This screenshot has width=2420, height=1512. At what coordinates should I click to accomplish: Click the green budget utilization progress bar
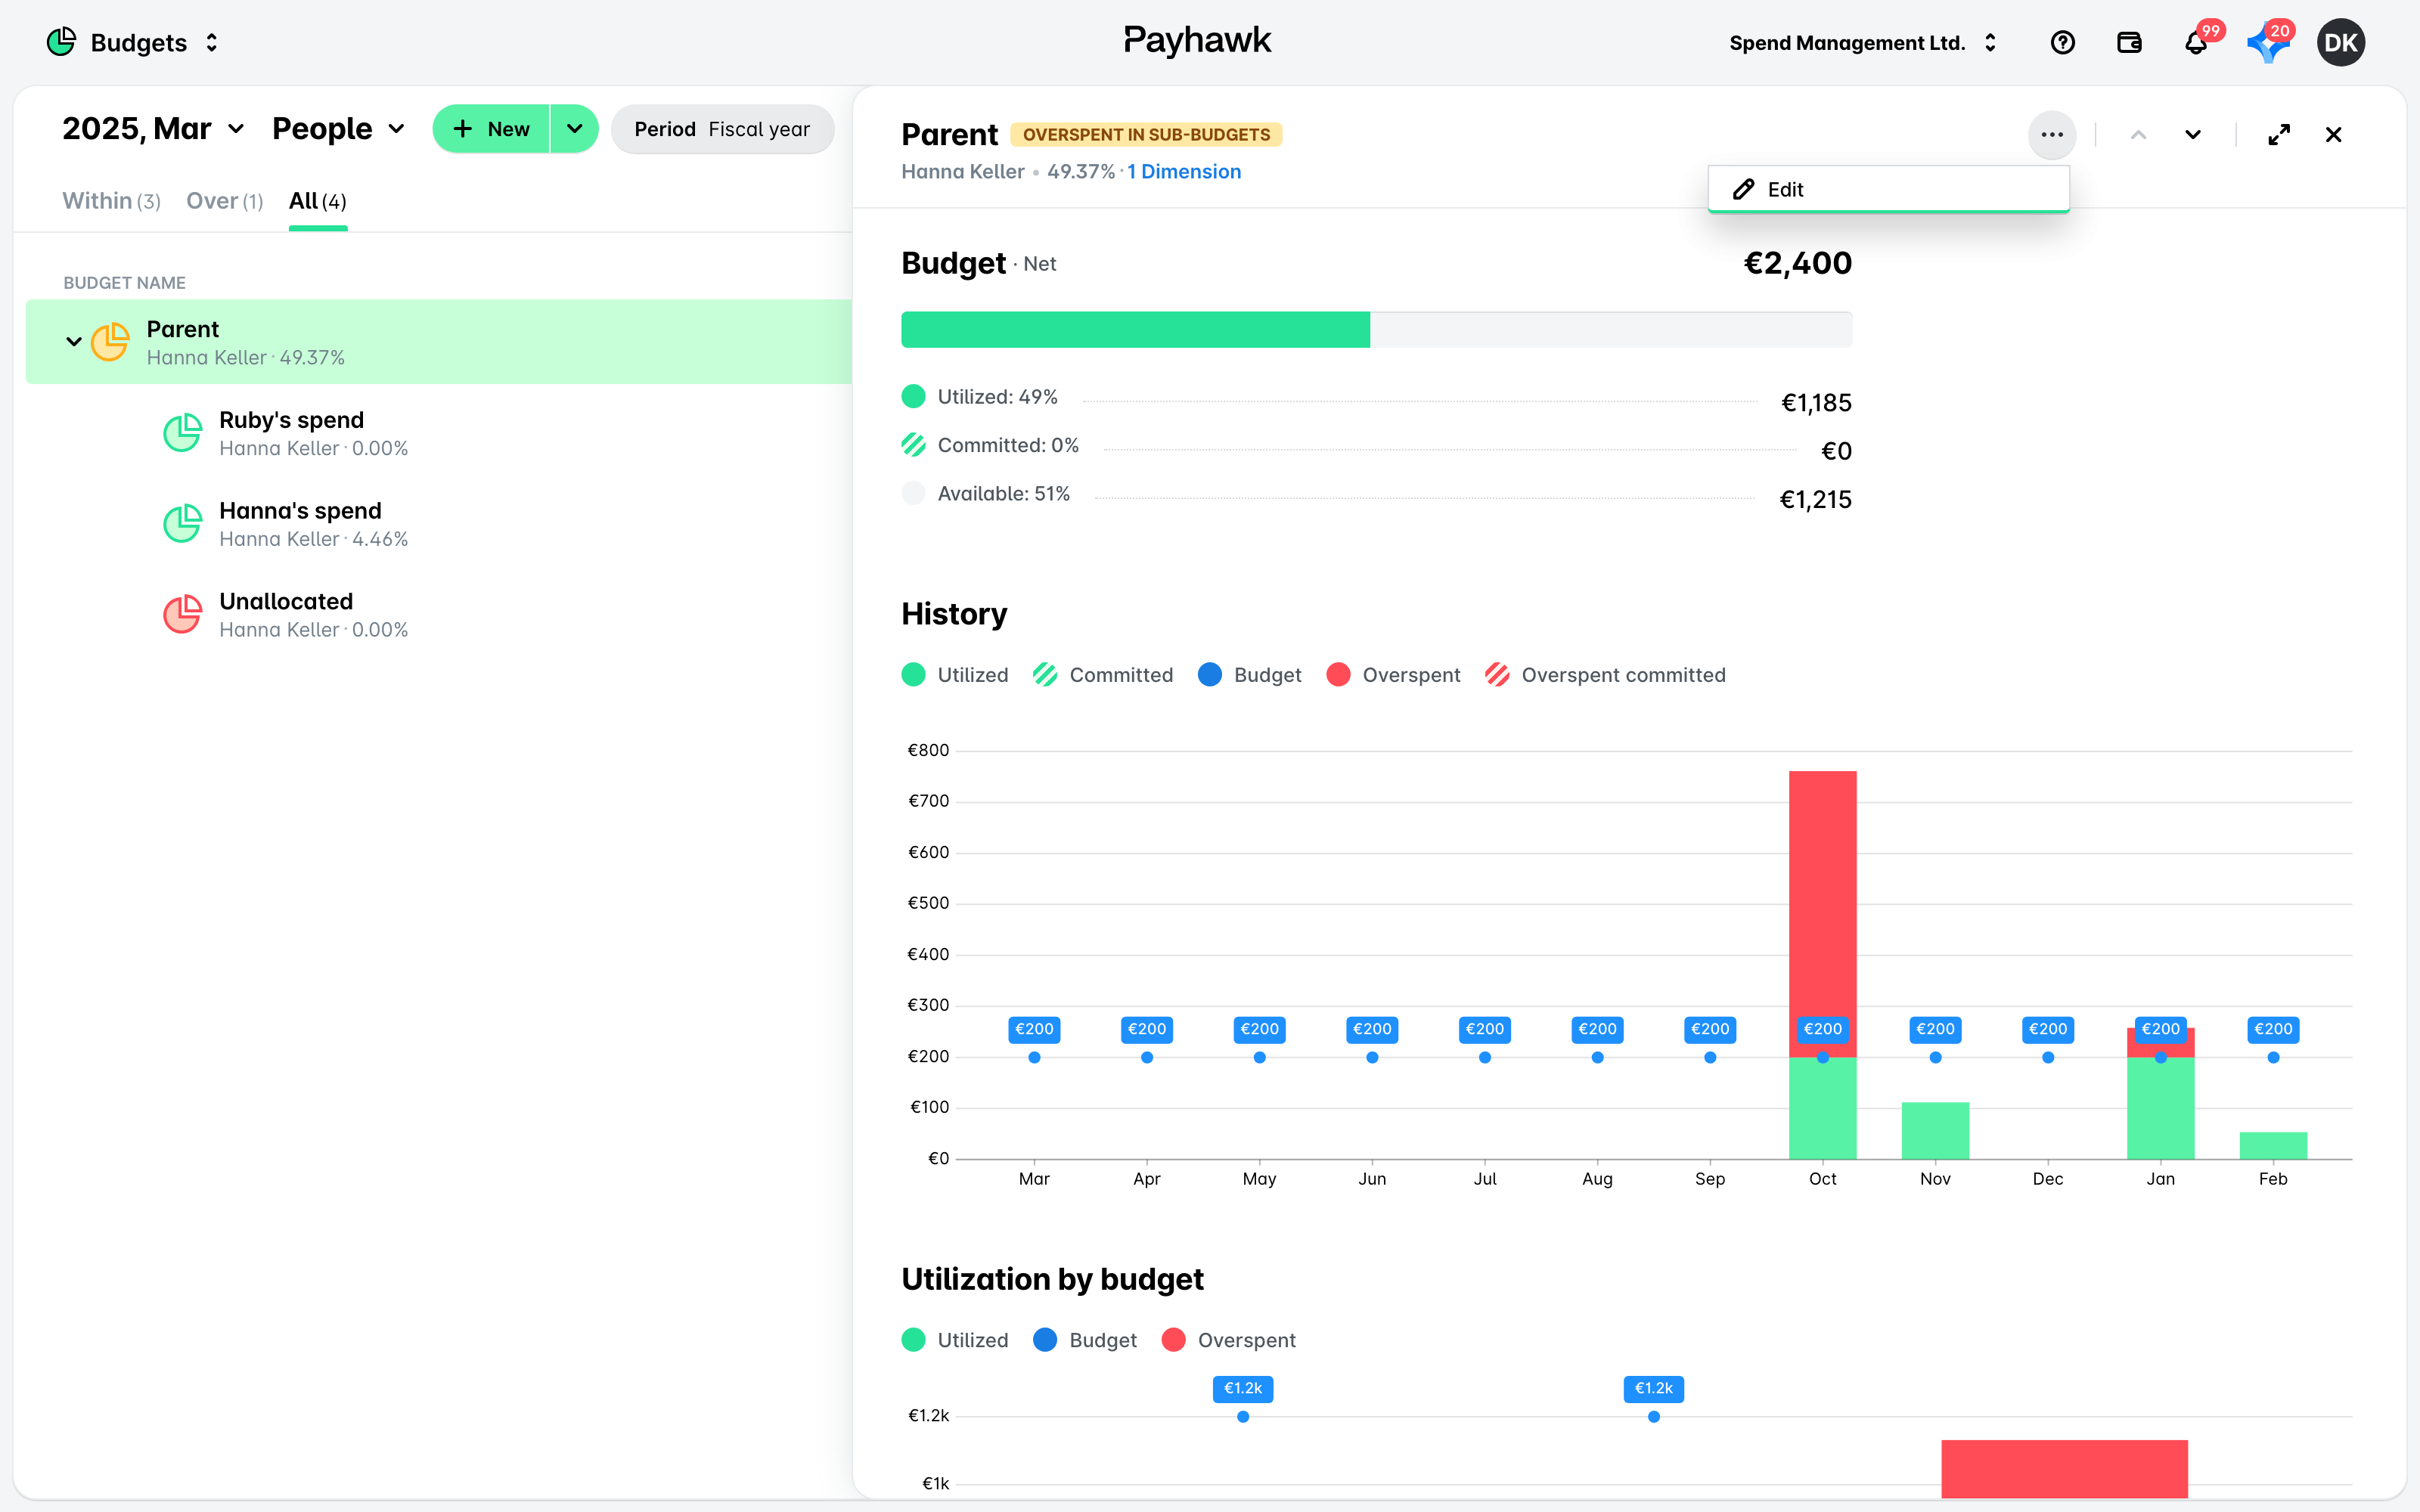coord(1135,330)
